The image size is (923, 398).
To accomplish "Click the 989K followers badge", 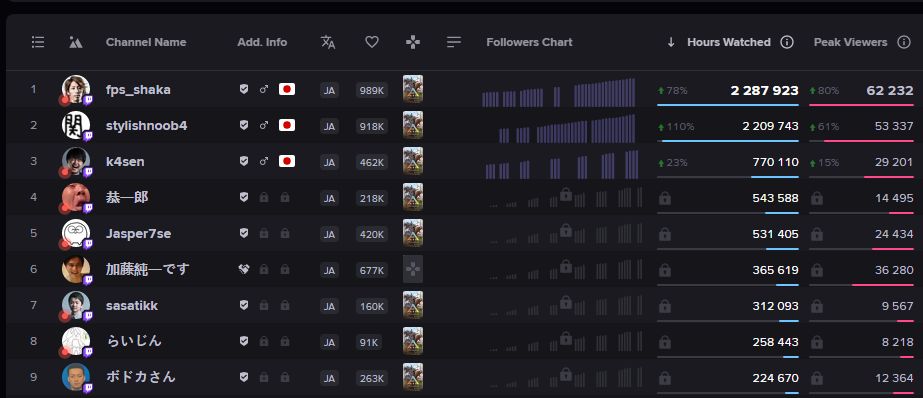I will [x=371, y=90].
